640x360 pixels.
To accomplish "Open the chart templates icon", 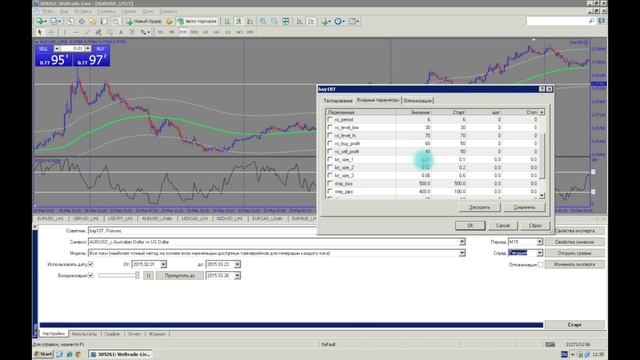I will click(x=353, y=21).
